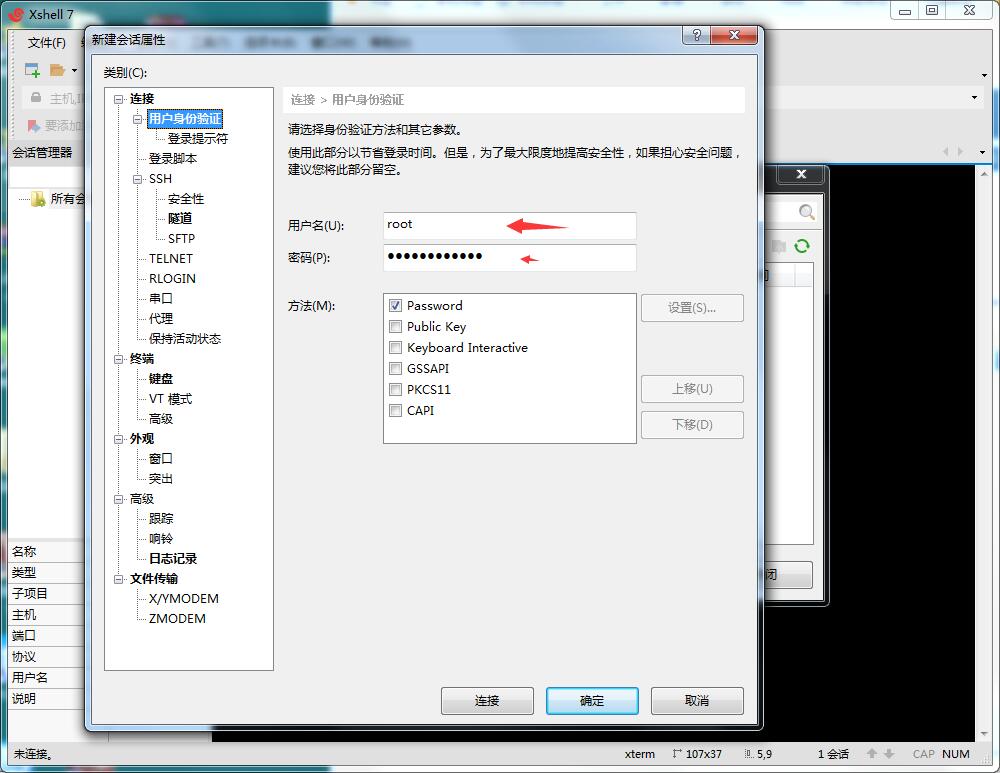The height and width of the screenshot is (773, 1000).
Task: Open the tab list dropdown arrow above terminal
Action: point(982,152)
